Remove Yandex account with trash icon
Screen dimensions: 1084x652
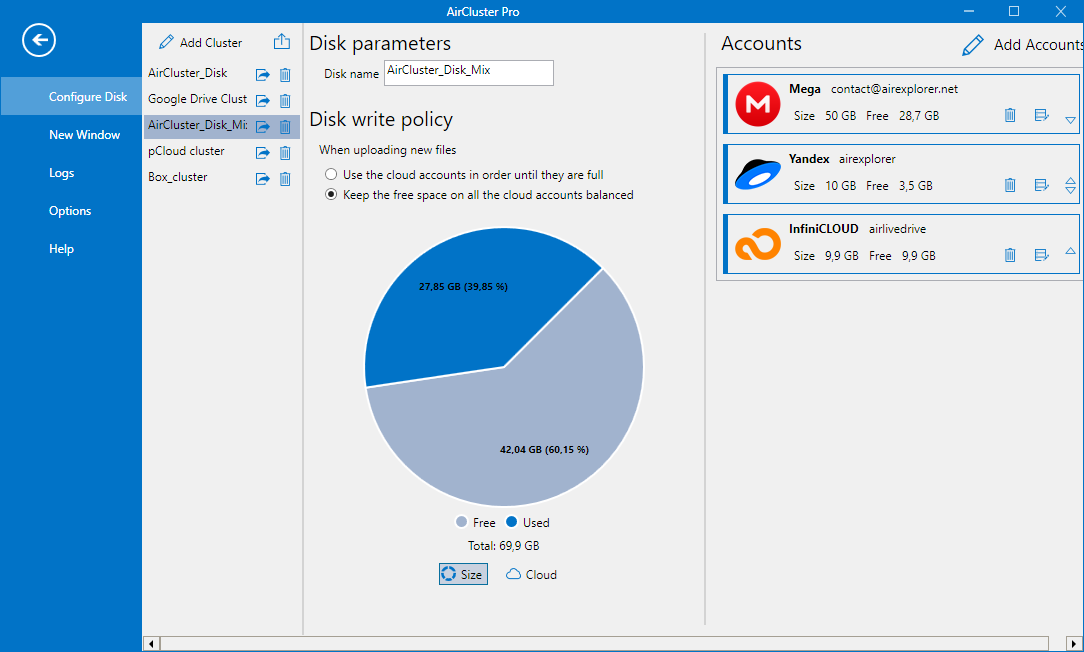tap(1010, 185)
